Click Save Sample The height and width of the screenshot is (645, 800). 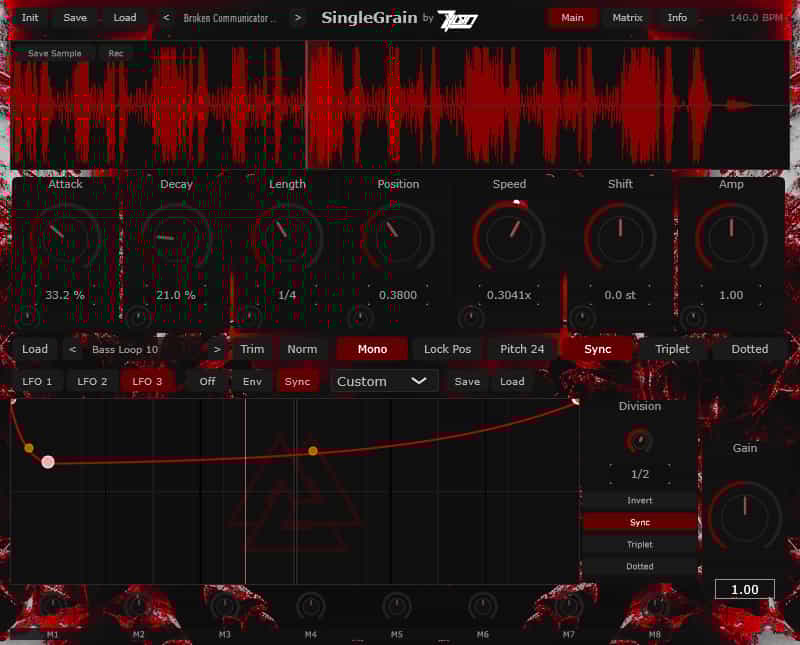tap(54, 52)
